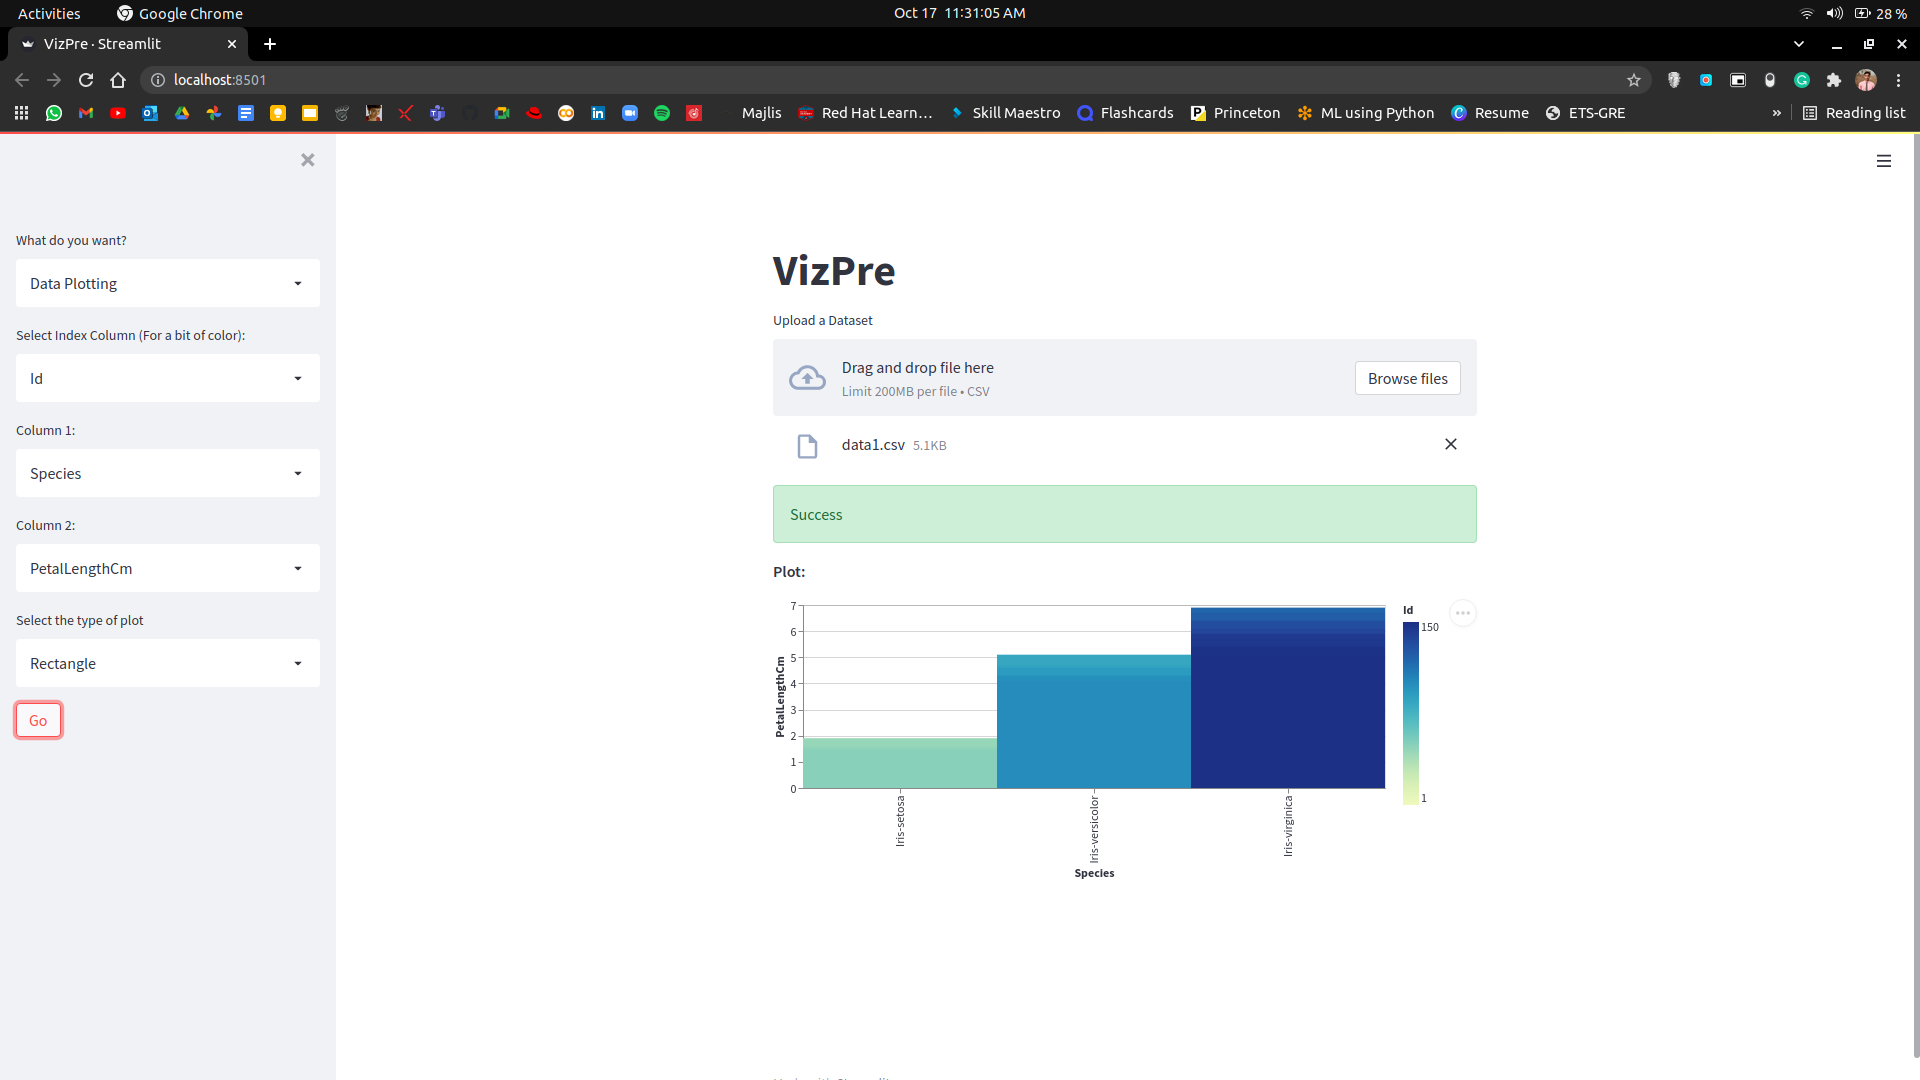Click the Browse files button
The image size is (1920, 1080).
(x=1407, y=379)
